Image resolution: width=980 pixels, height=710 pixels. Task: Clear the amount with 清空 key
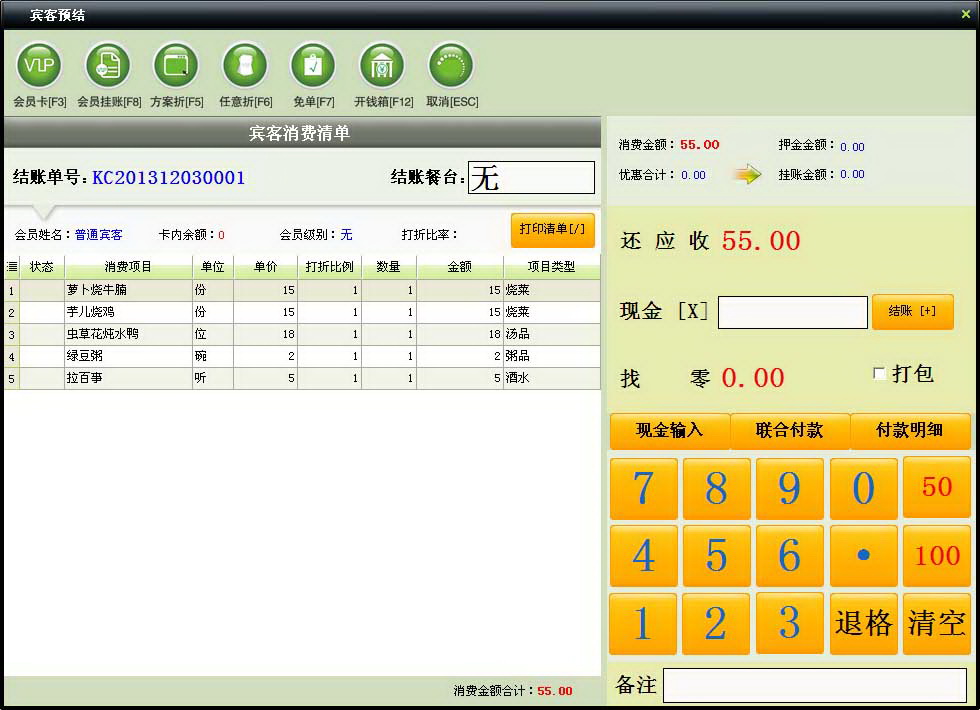click(936, 624)
